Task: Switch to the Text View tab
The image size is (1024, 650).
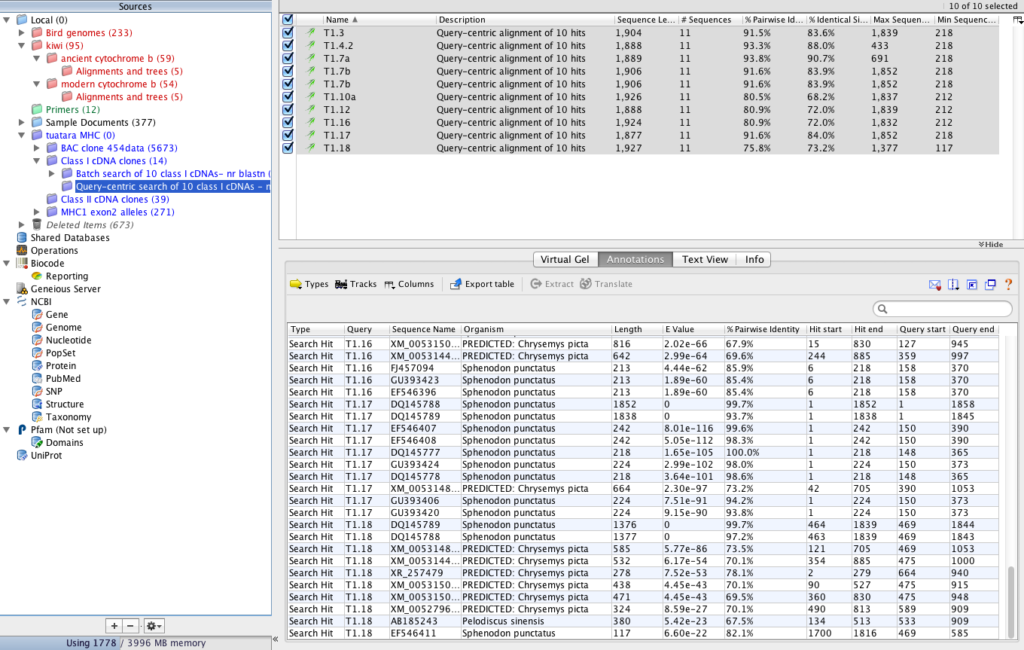Action: coord(704,258)
